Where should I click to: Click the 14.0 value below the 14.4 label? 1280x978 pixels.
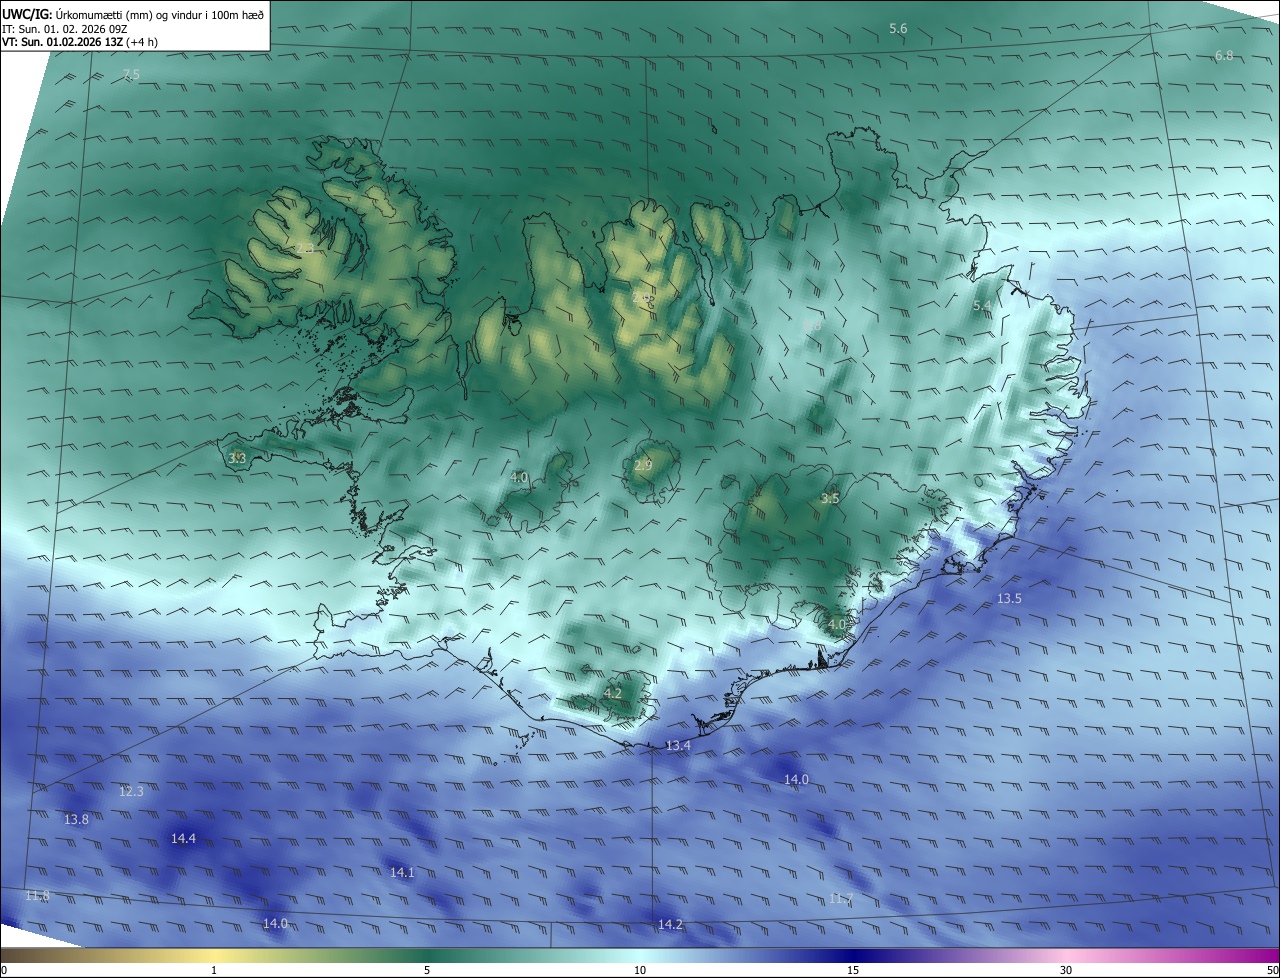(x=275, y=923)
